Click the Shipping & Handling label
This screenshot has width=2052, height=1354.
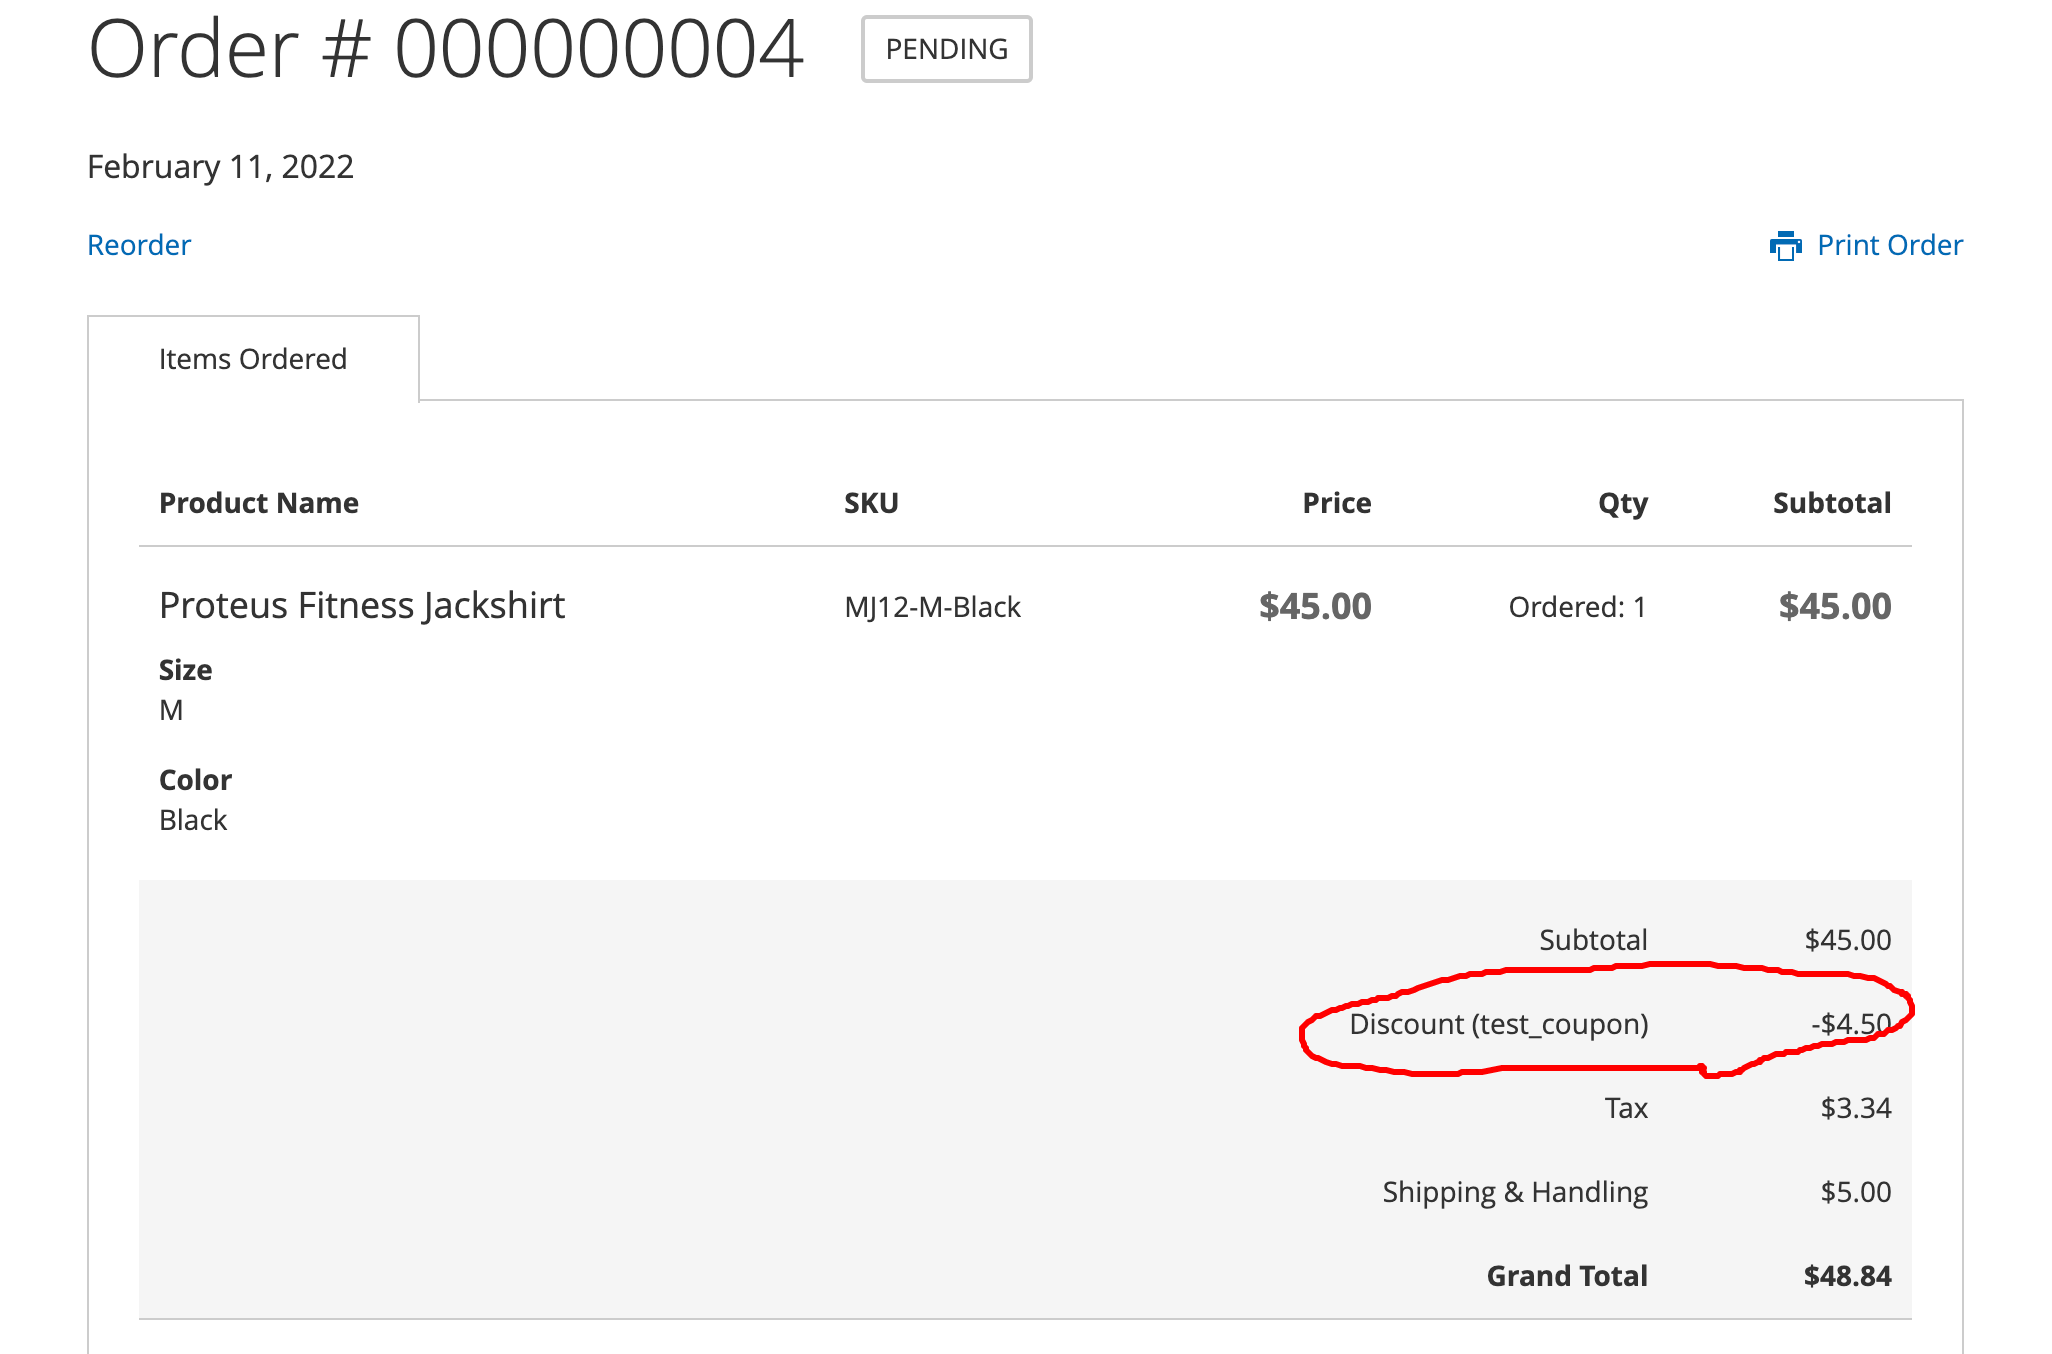click(x=1515, y=1191)
